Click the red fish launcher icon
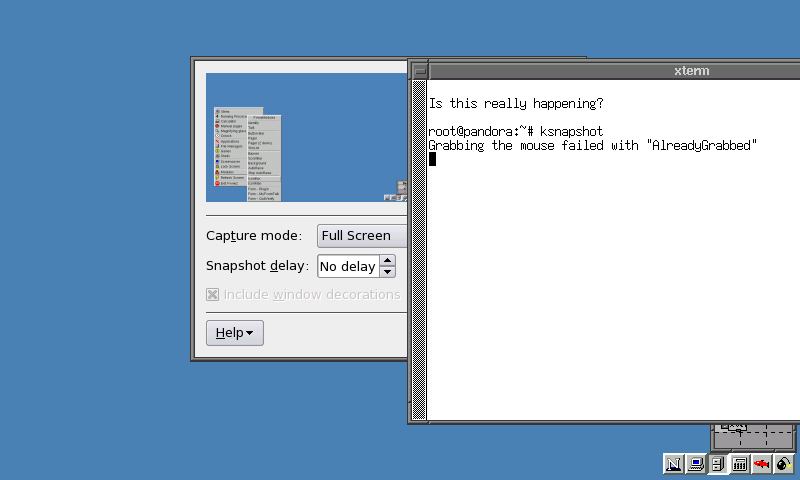 (762, 464)
